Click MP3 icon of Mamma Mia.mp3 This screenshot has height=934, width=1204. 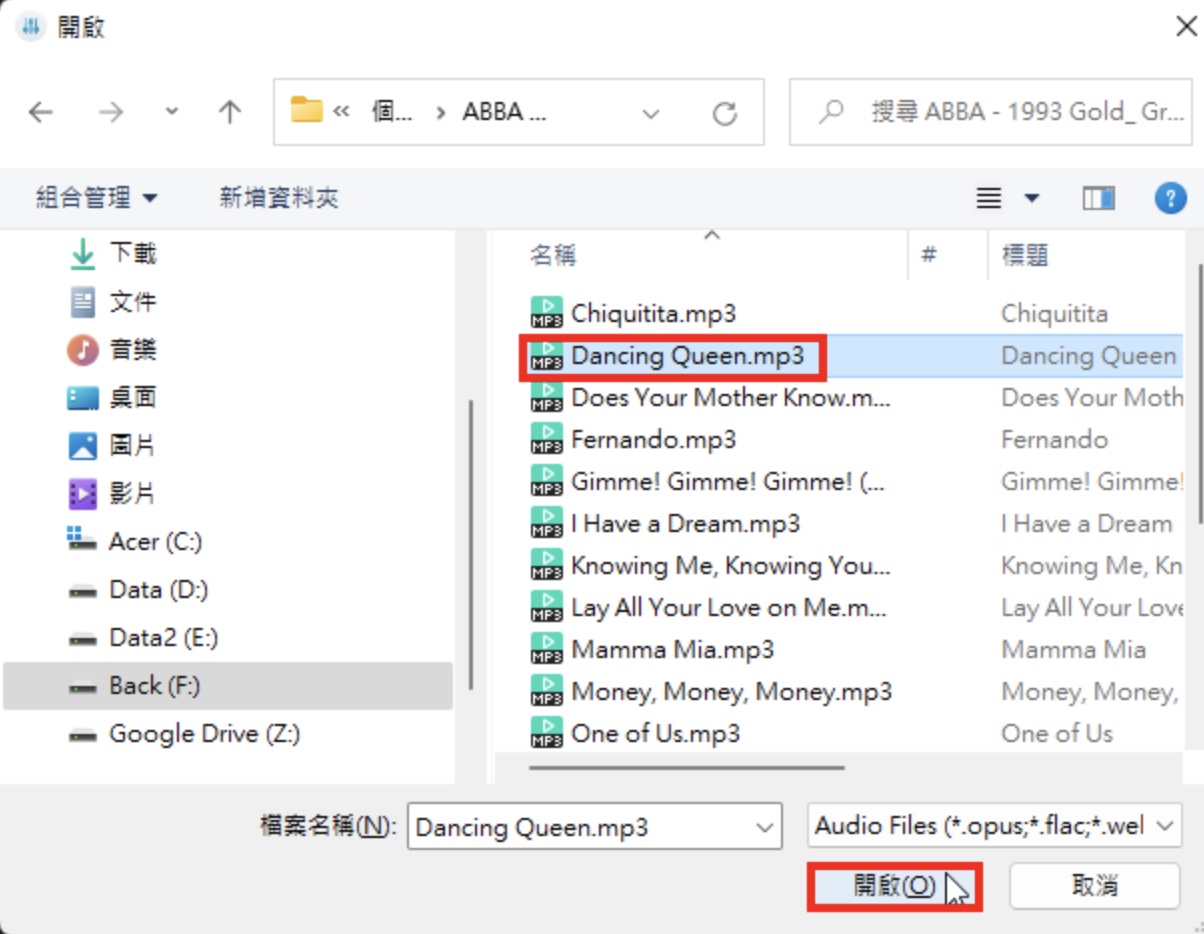(546, 650)
